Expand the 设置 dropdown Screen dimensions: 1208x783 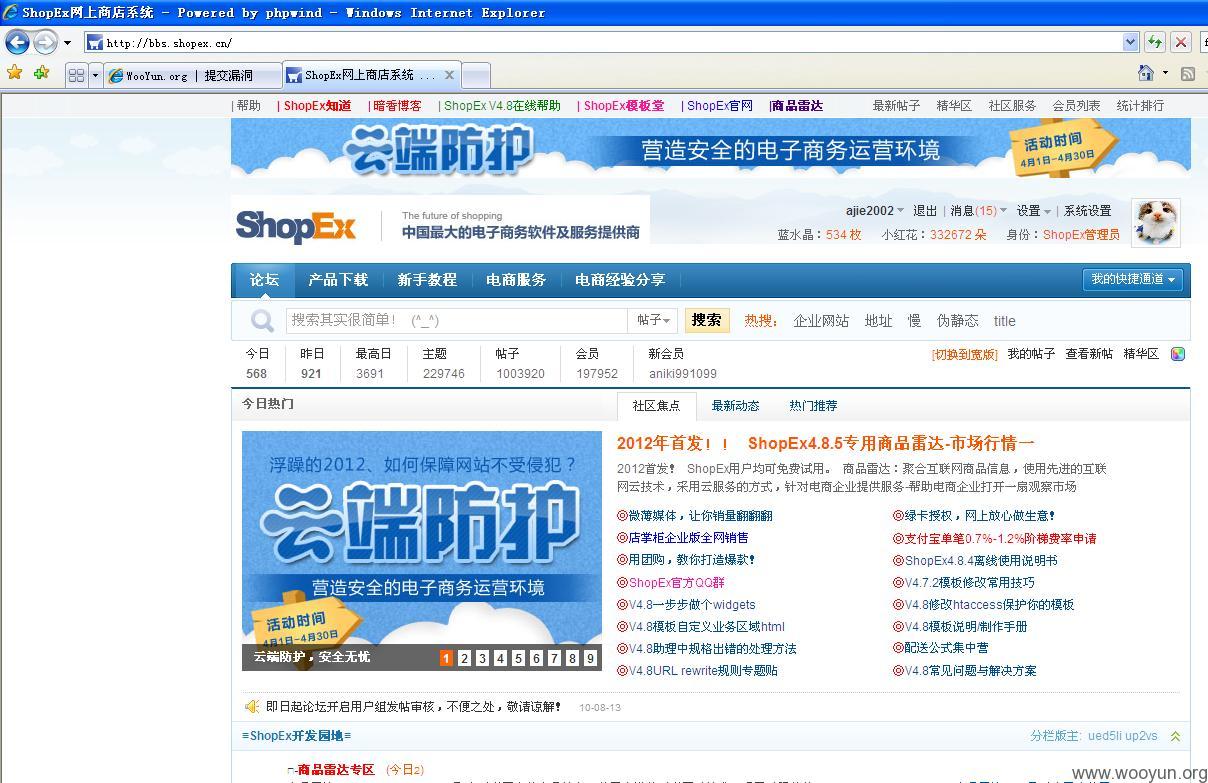[1033, 211]
